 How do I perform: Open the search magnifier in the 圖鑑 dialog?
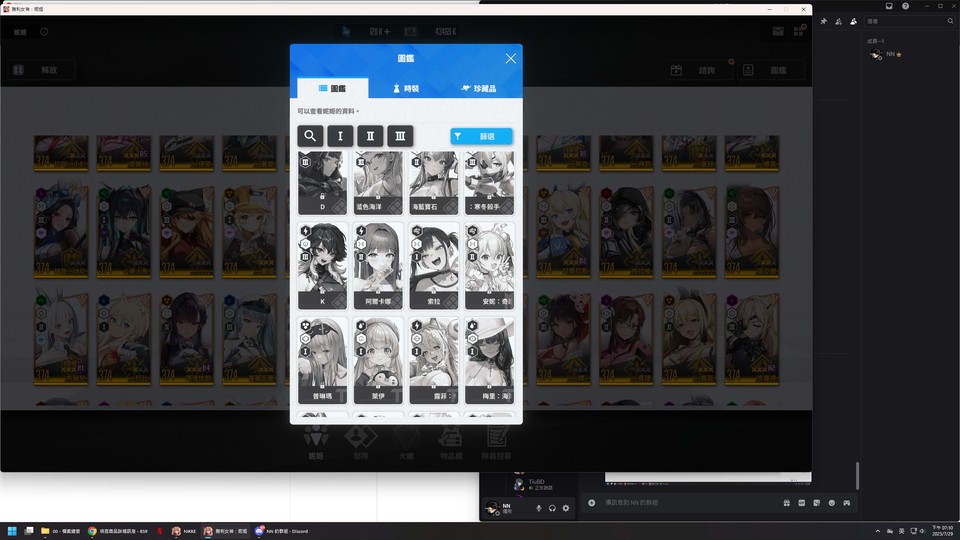tap(310, 136)
